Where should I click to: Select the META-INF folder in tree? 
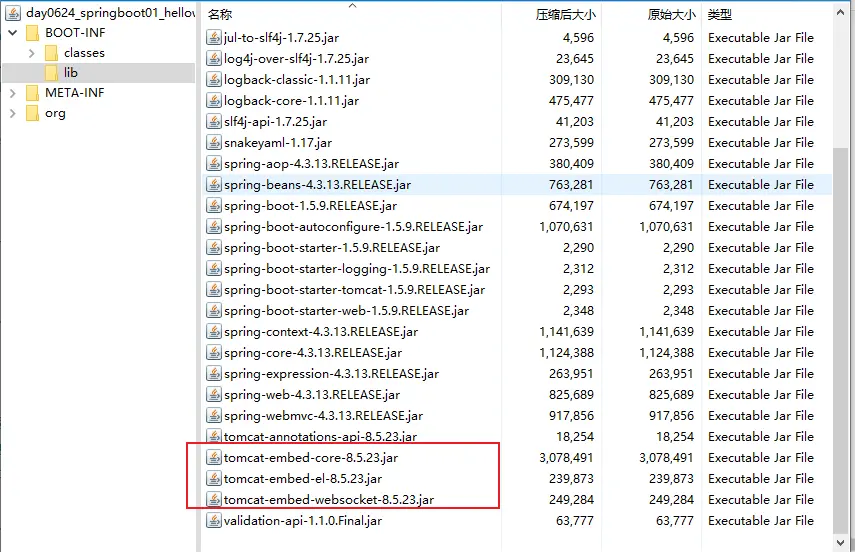click(75, 93)
